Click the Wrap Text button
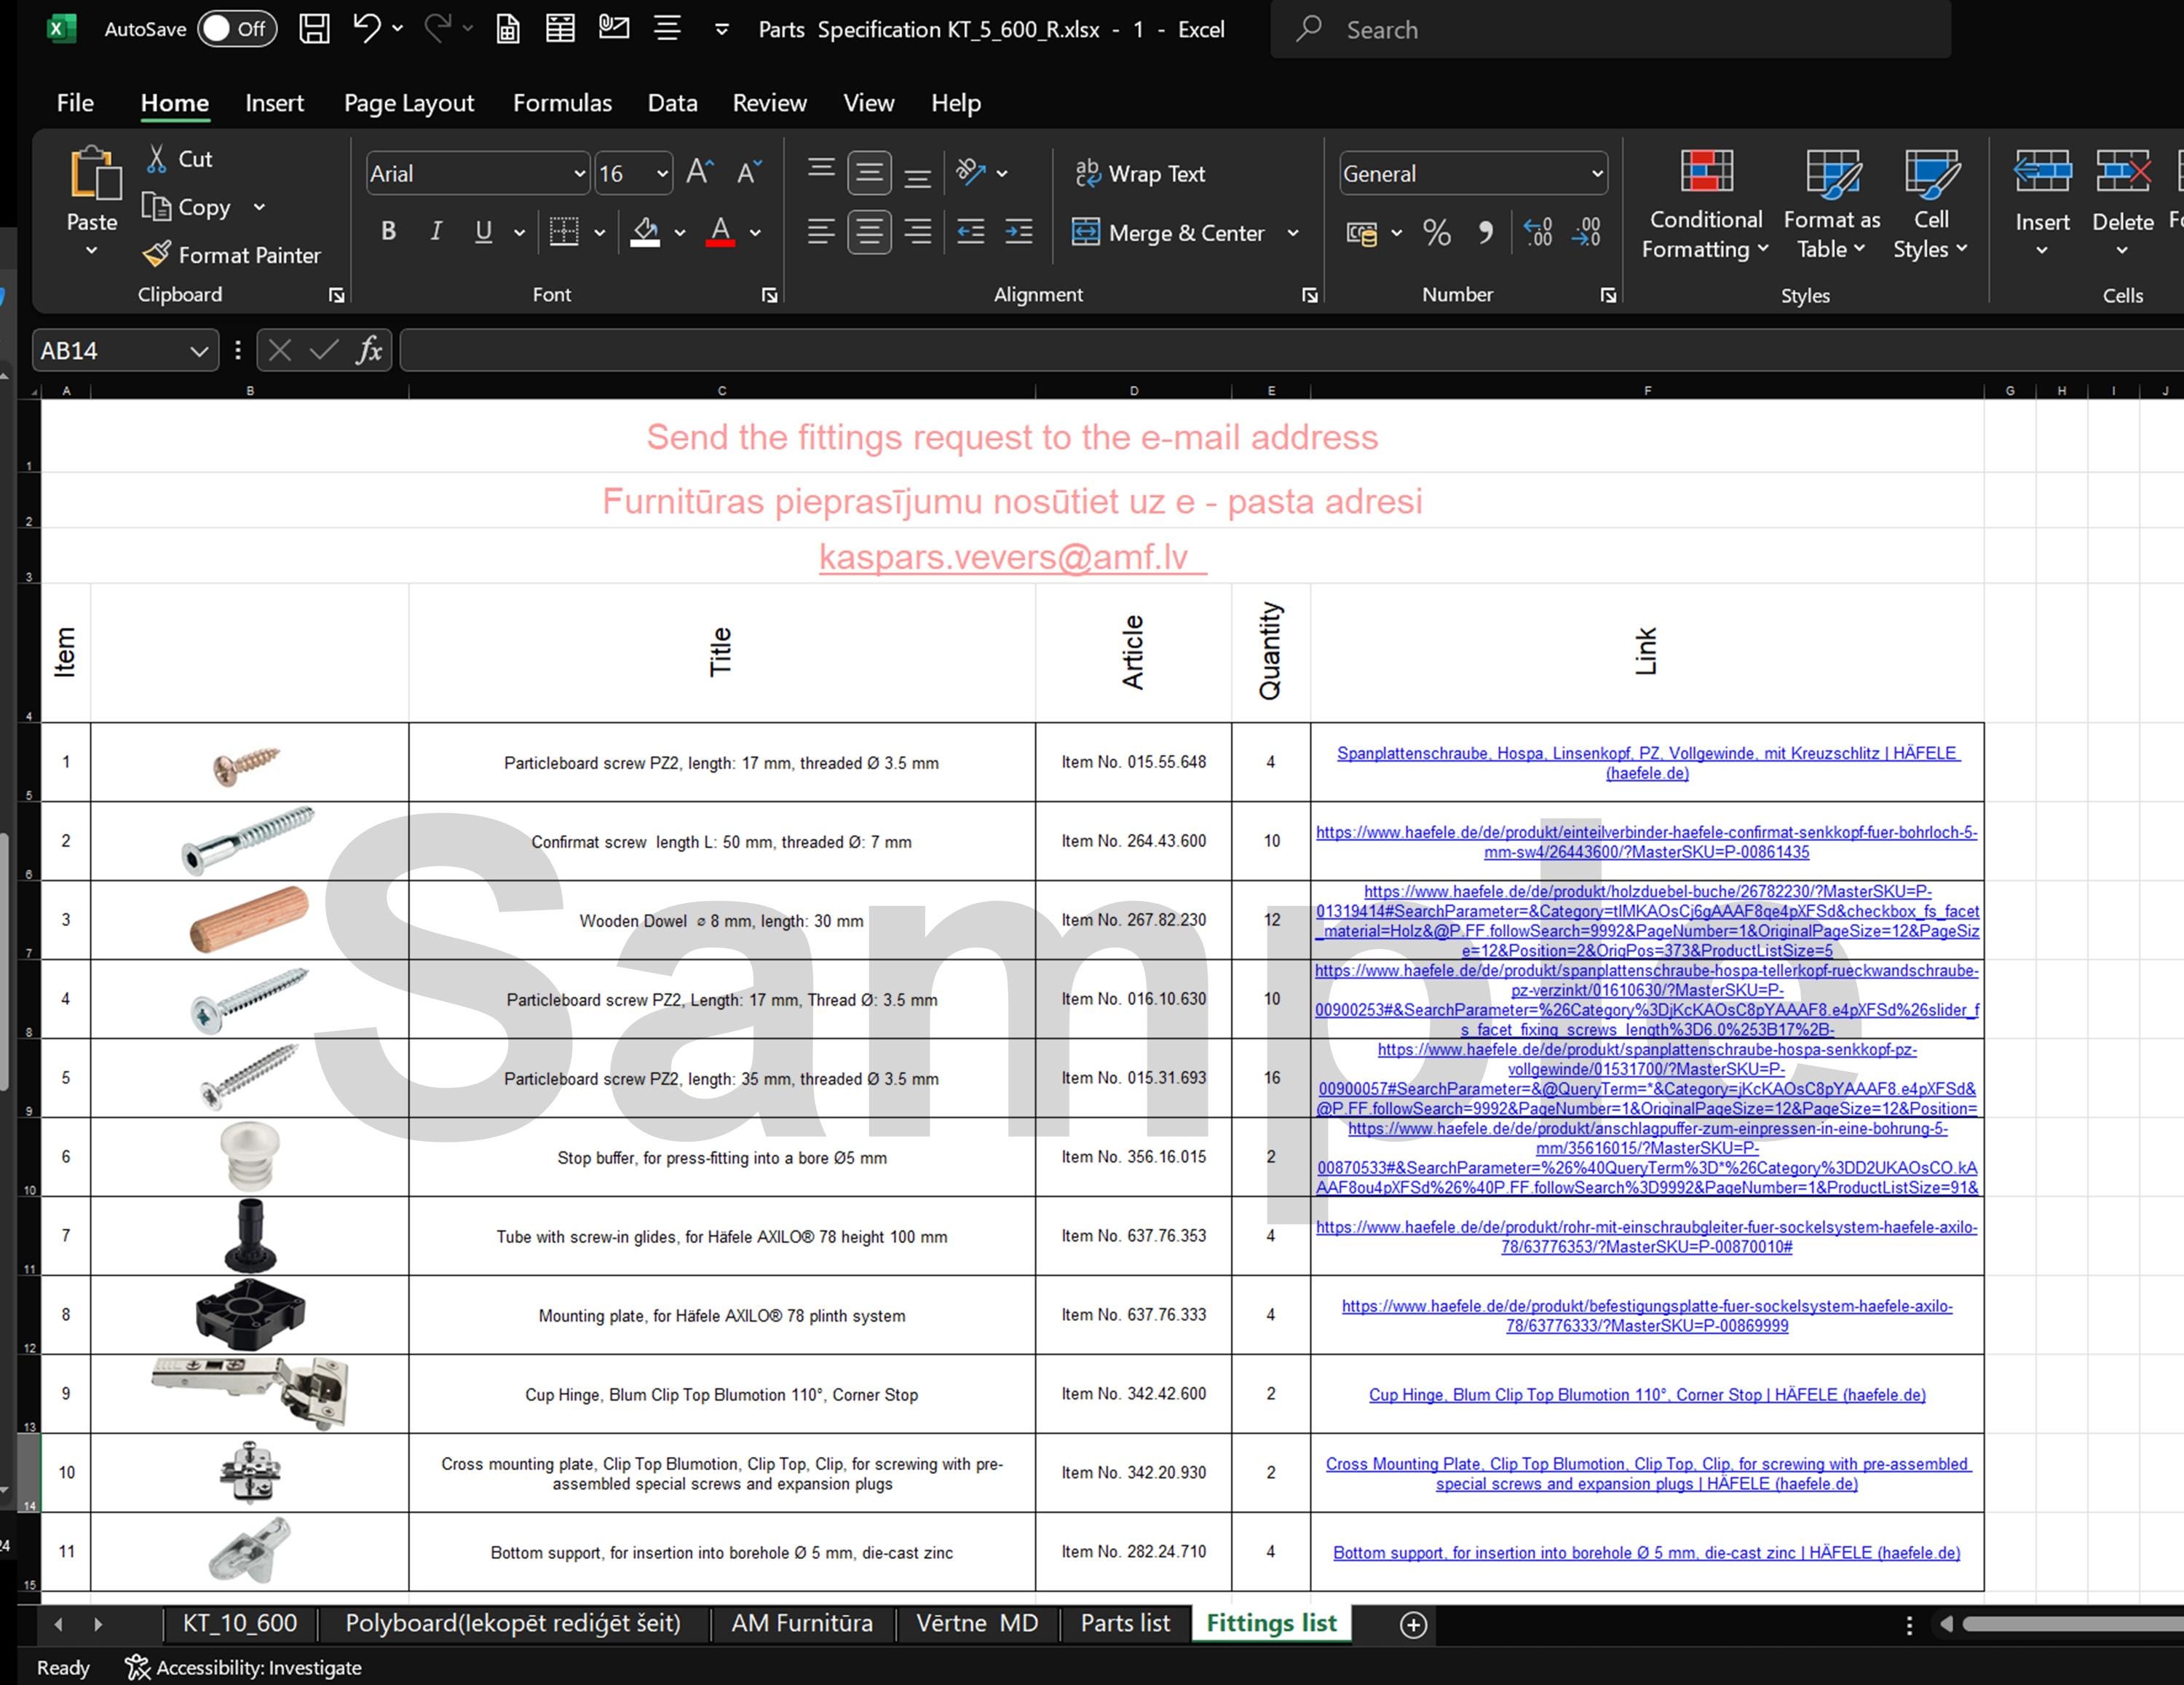The height and width of the screenshot is (1685, 2184). [1140, 173]
